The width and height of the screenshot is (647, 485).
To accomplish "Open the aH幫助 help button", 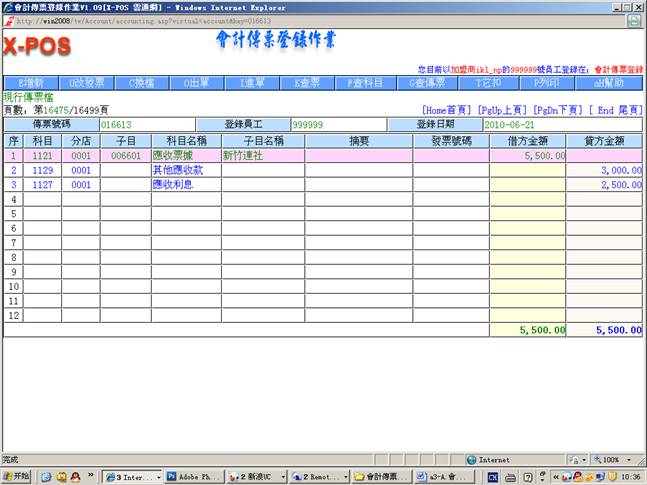I will pos(609,83).
